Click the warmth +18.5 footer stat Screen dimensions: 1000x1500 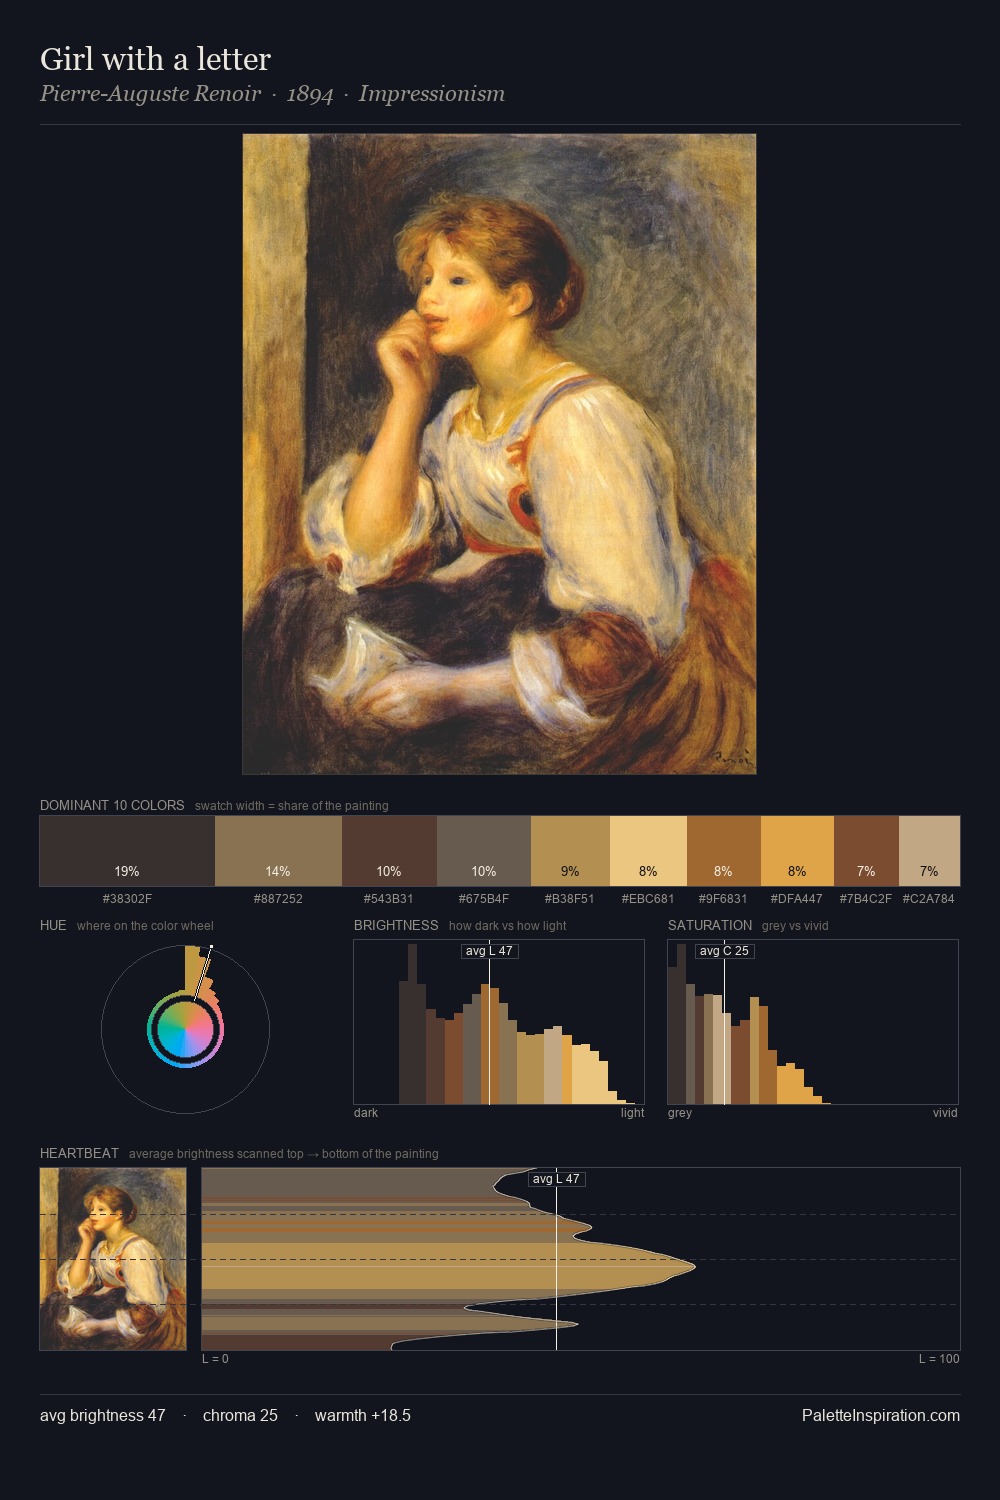click(363, 1415)
